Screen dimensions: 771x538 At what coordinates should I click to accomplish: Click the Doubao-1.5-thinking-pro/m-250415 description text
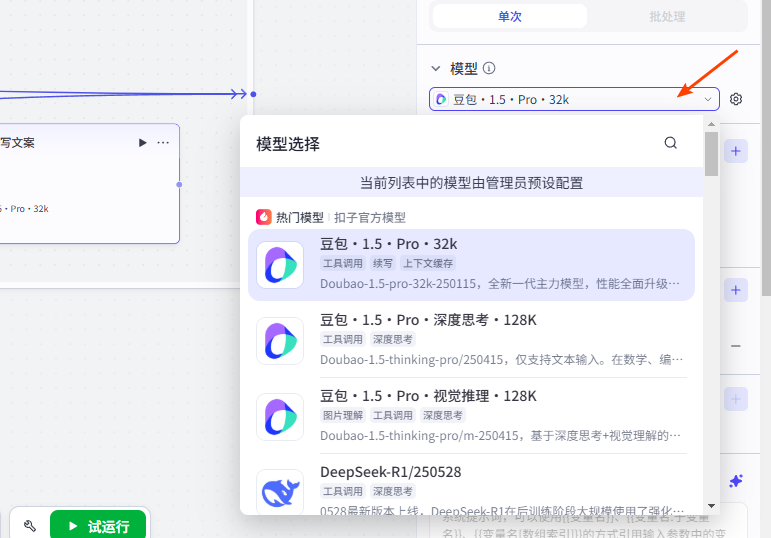[x=501, y=436]
